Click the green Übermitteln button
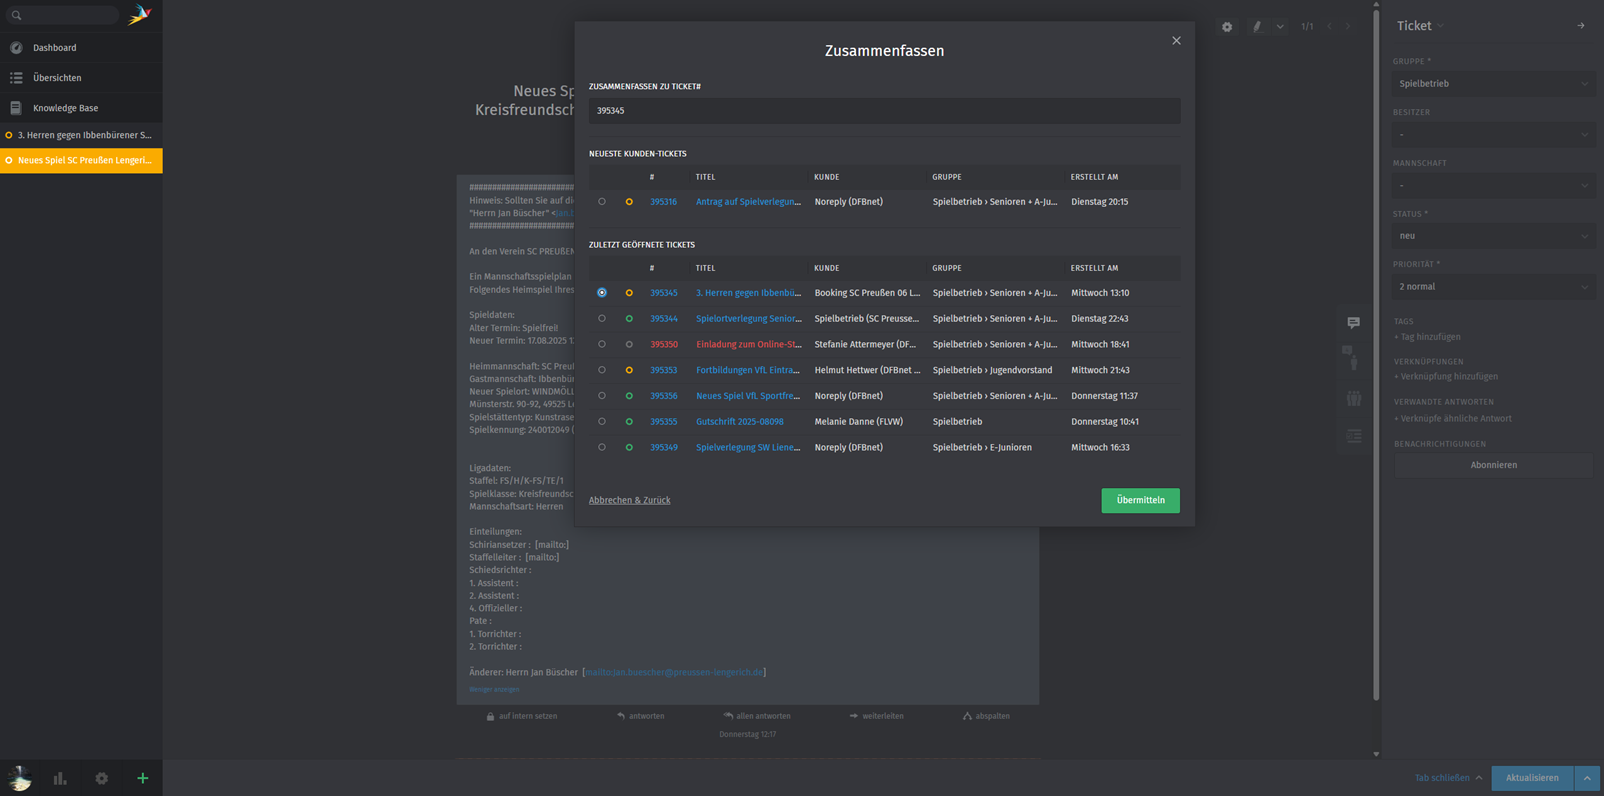 click(1140, 500)
